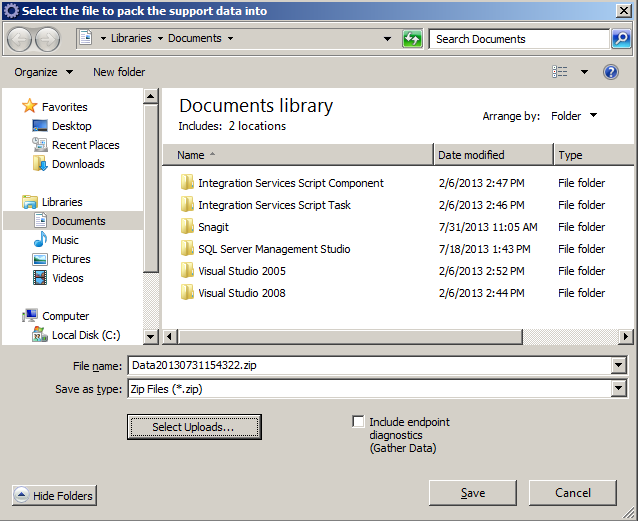Image resolution: width=638 pixels, height=521 pixels.
Task: Click the help question mark icon
Action: coord(611,72)
